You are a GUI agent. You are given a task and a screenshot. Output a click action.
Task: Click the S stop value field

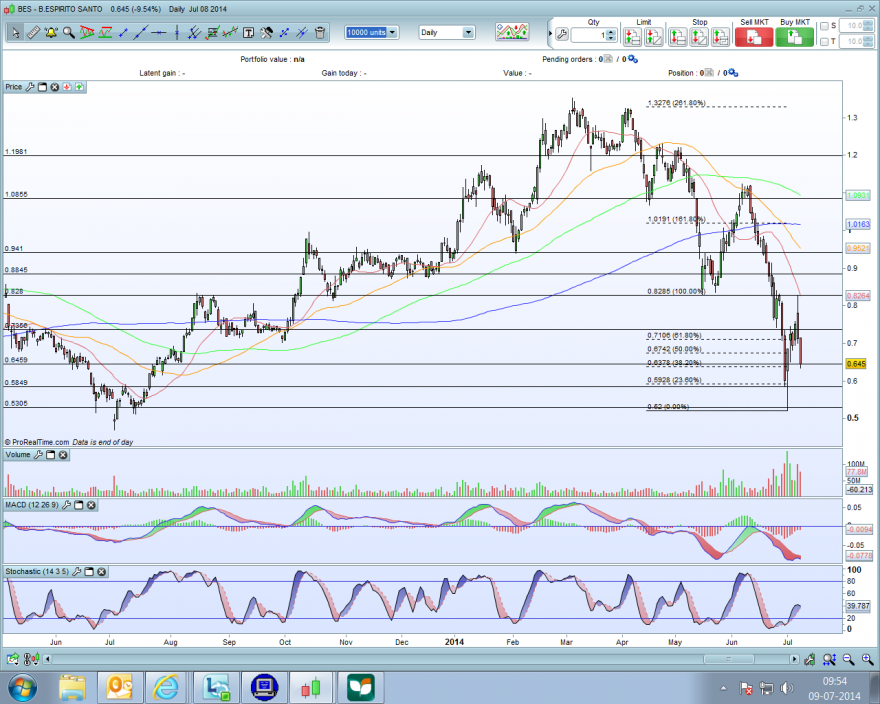point(857,26)
